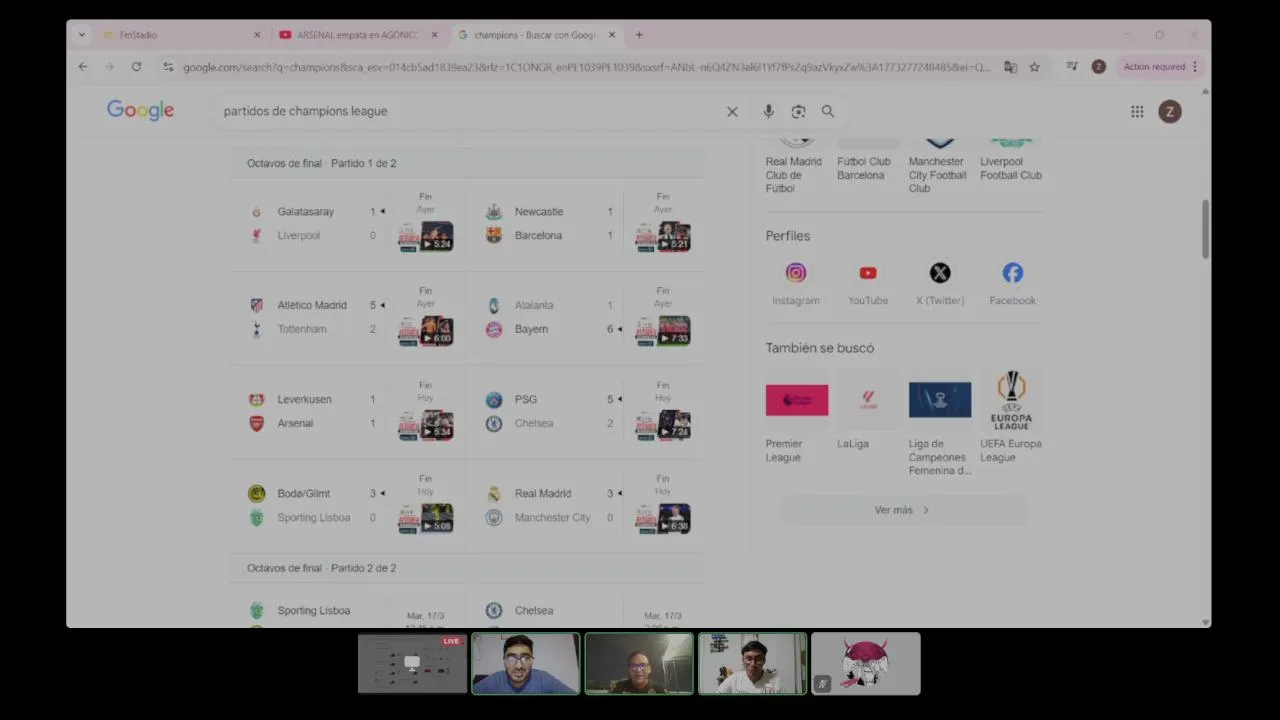Open translate page icon in address bar
The image size is (1280, 720).
pyautogui.click(x=1010, y=67)
